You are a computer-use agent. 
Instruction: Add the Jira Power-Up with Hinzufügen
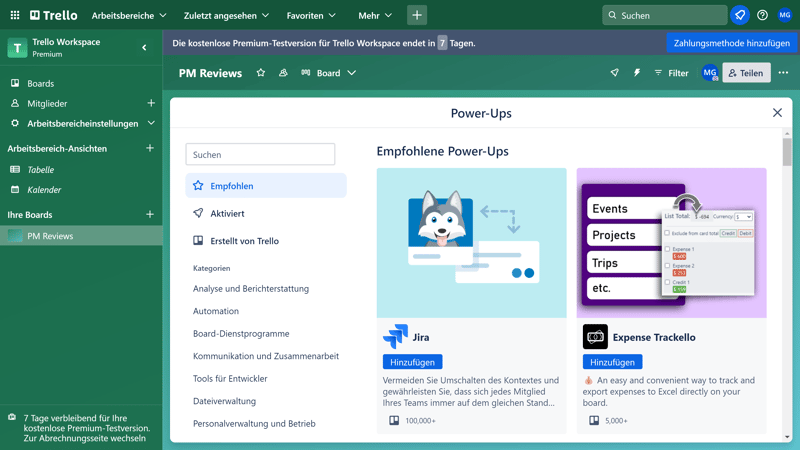(x=412, y=362)
